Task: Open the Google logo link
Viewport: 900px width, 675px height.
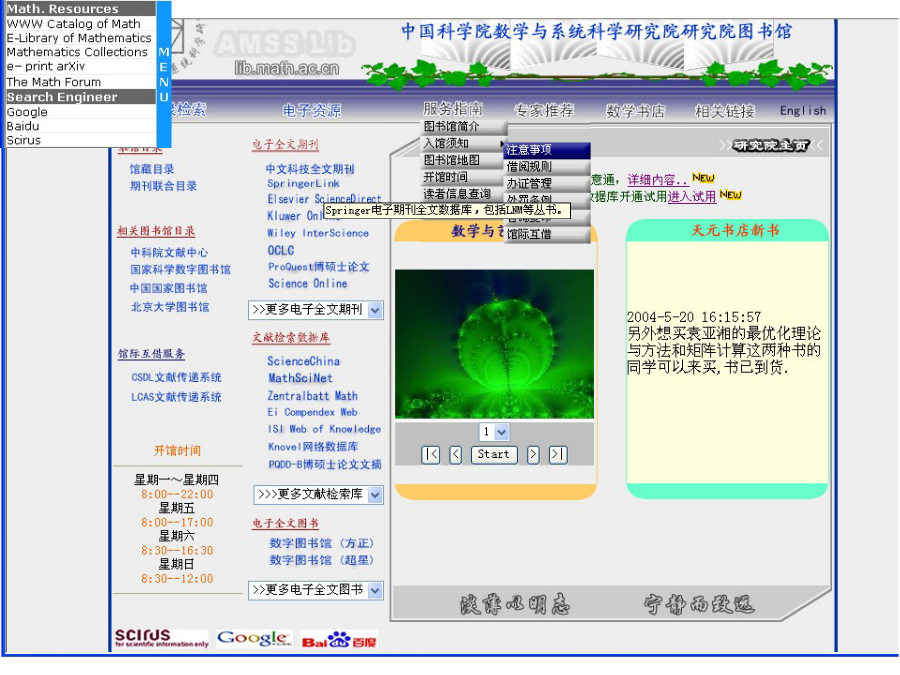Action: pyautogui.click(x=254, y=638)
